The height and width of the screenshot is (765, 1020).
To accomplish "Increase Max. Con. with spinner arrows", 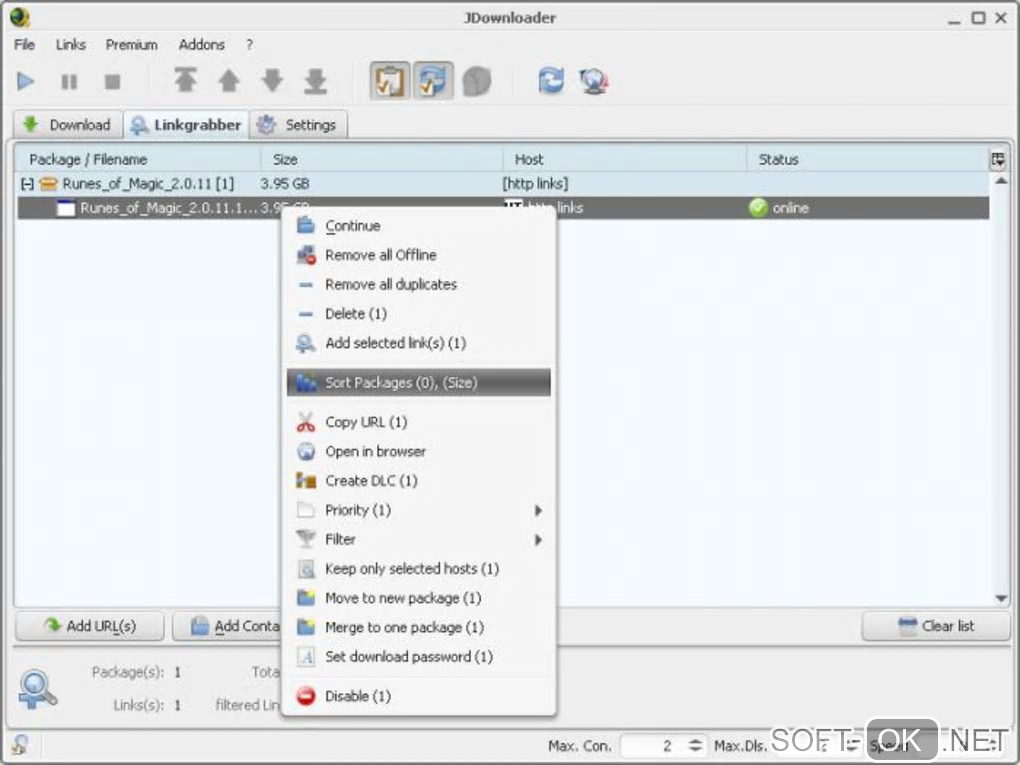I will click(695, 741).
